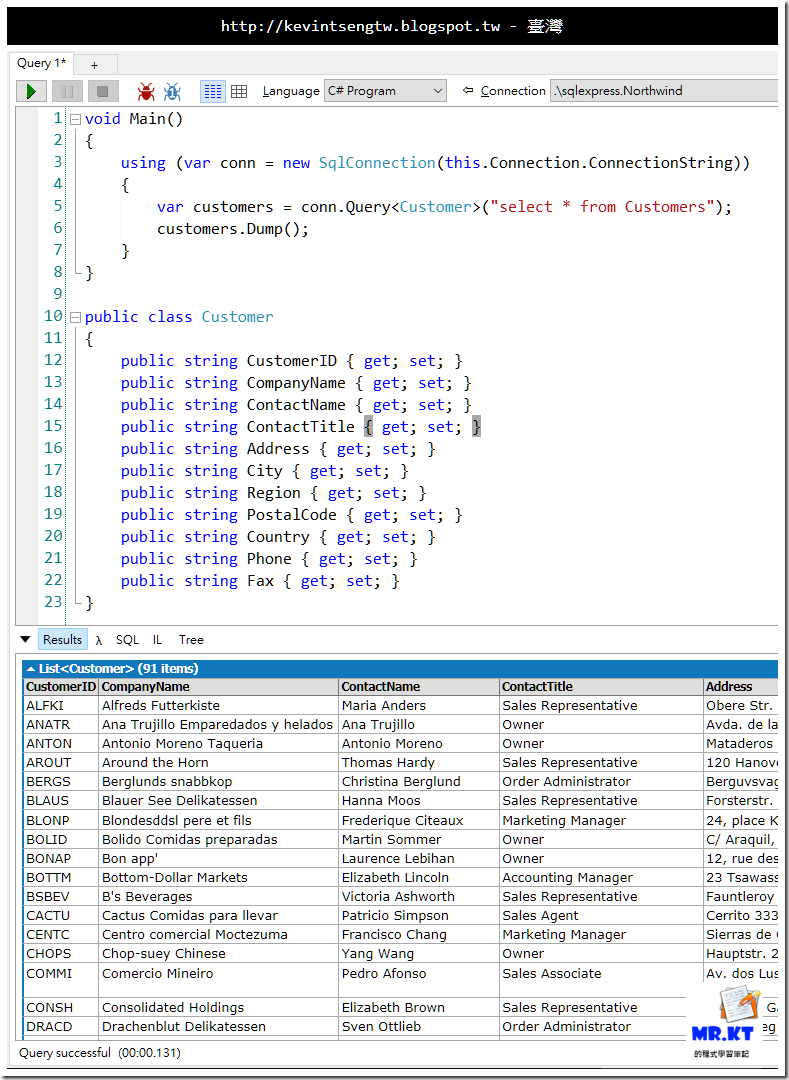The width and height of the screenshot is (789, 1080).
Task: Click the Centro comercial Moctezuma cell
Action: 219,935
